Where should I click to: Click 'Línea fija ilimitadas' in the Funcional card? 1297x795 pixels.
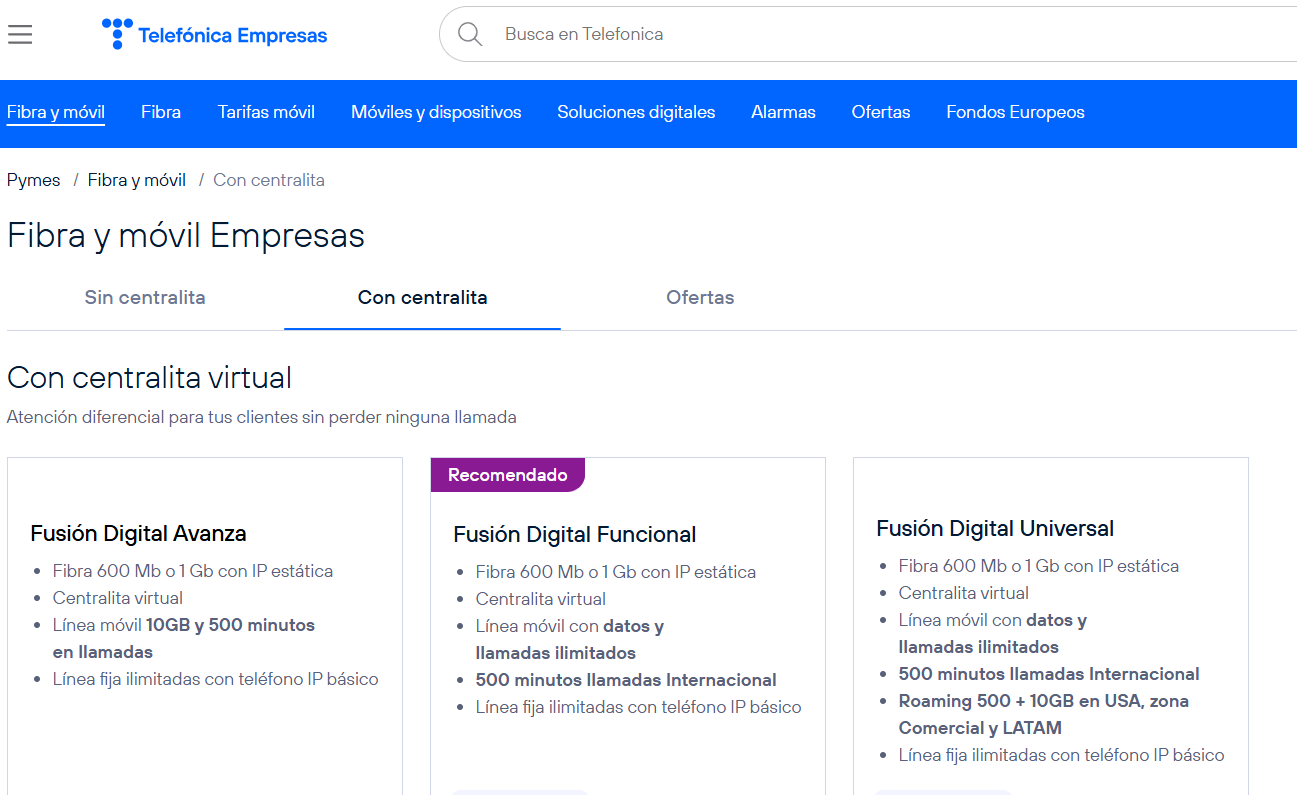coord(639,707)
